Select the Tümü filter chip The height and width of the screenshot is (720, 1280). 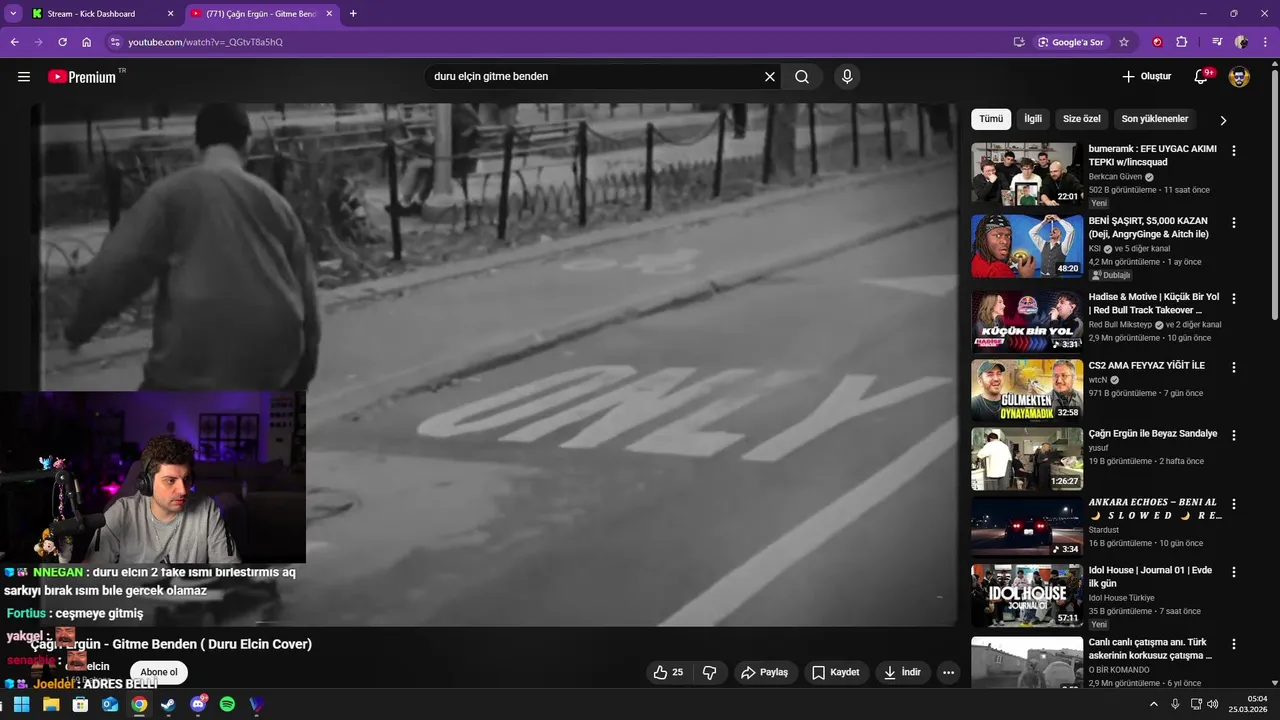pos(991,119)
